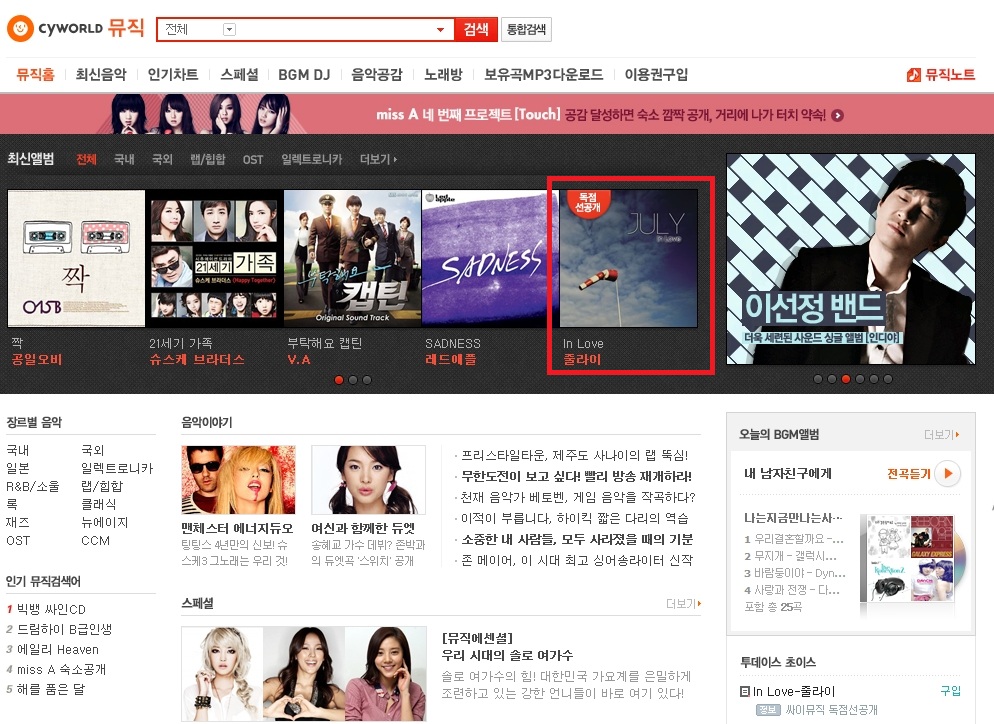Open headline 무한도전이 보고 싶다! 빨리 방송 재개하라!
The height and width of the screenshot is (724, 994).
[x=576, y=476]
